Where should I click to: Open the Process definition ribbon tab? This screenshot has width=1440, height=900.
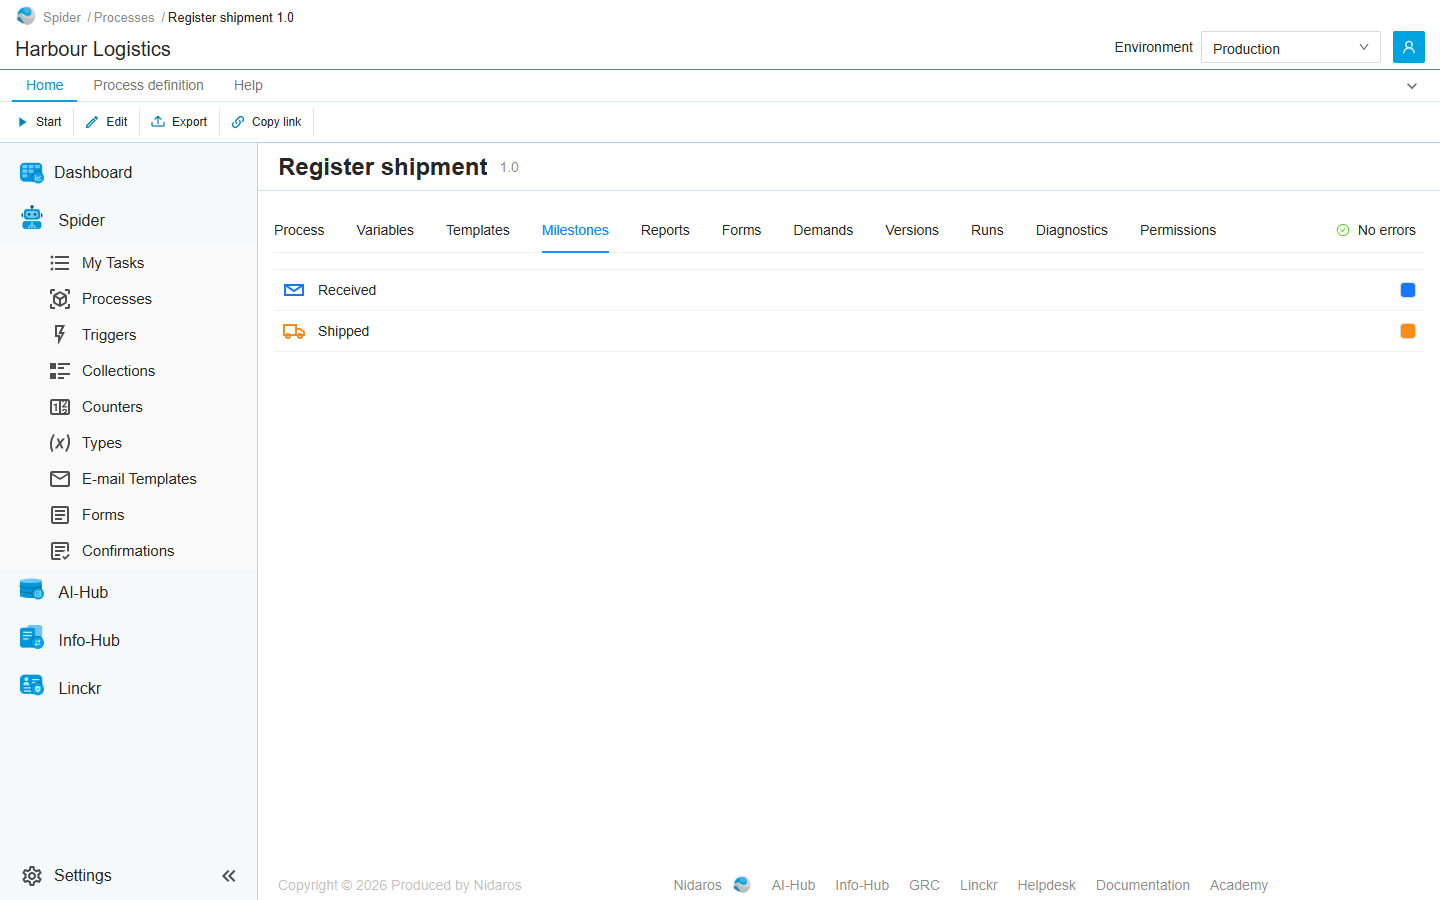[149, 85]
